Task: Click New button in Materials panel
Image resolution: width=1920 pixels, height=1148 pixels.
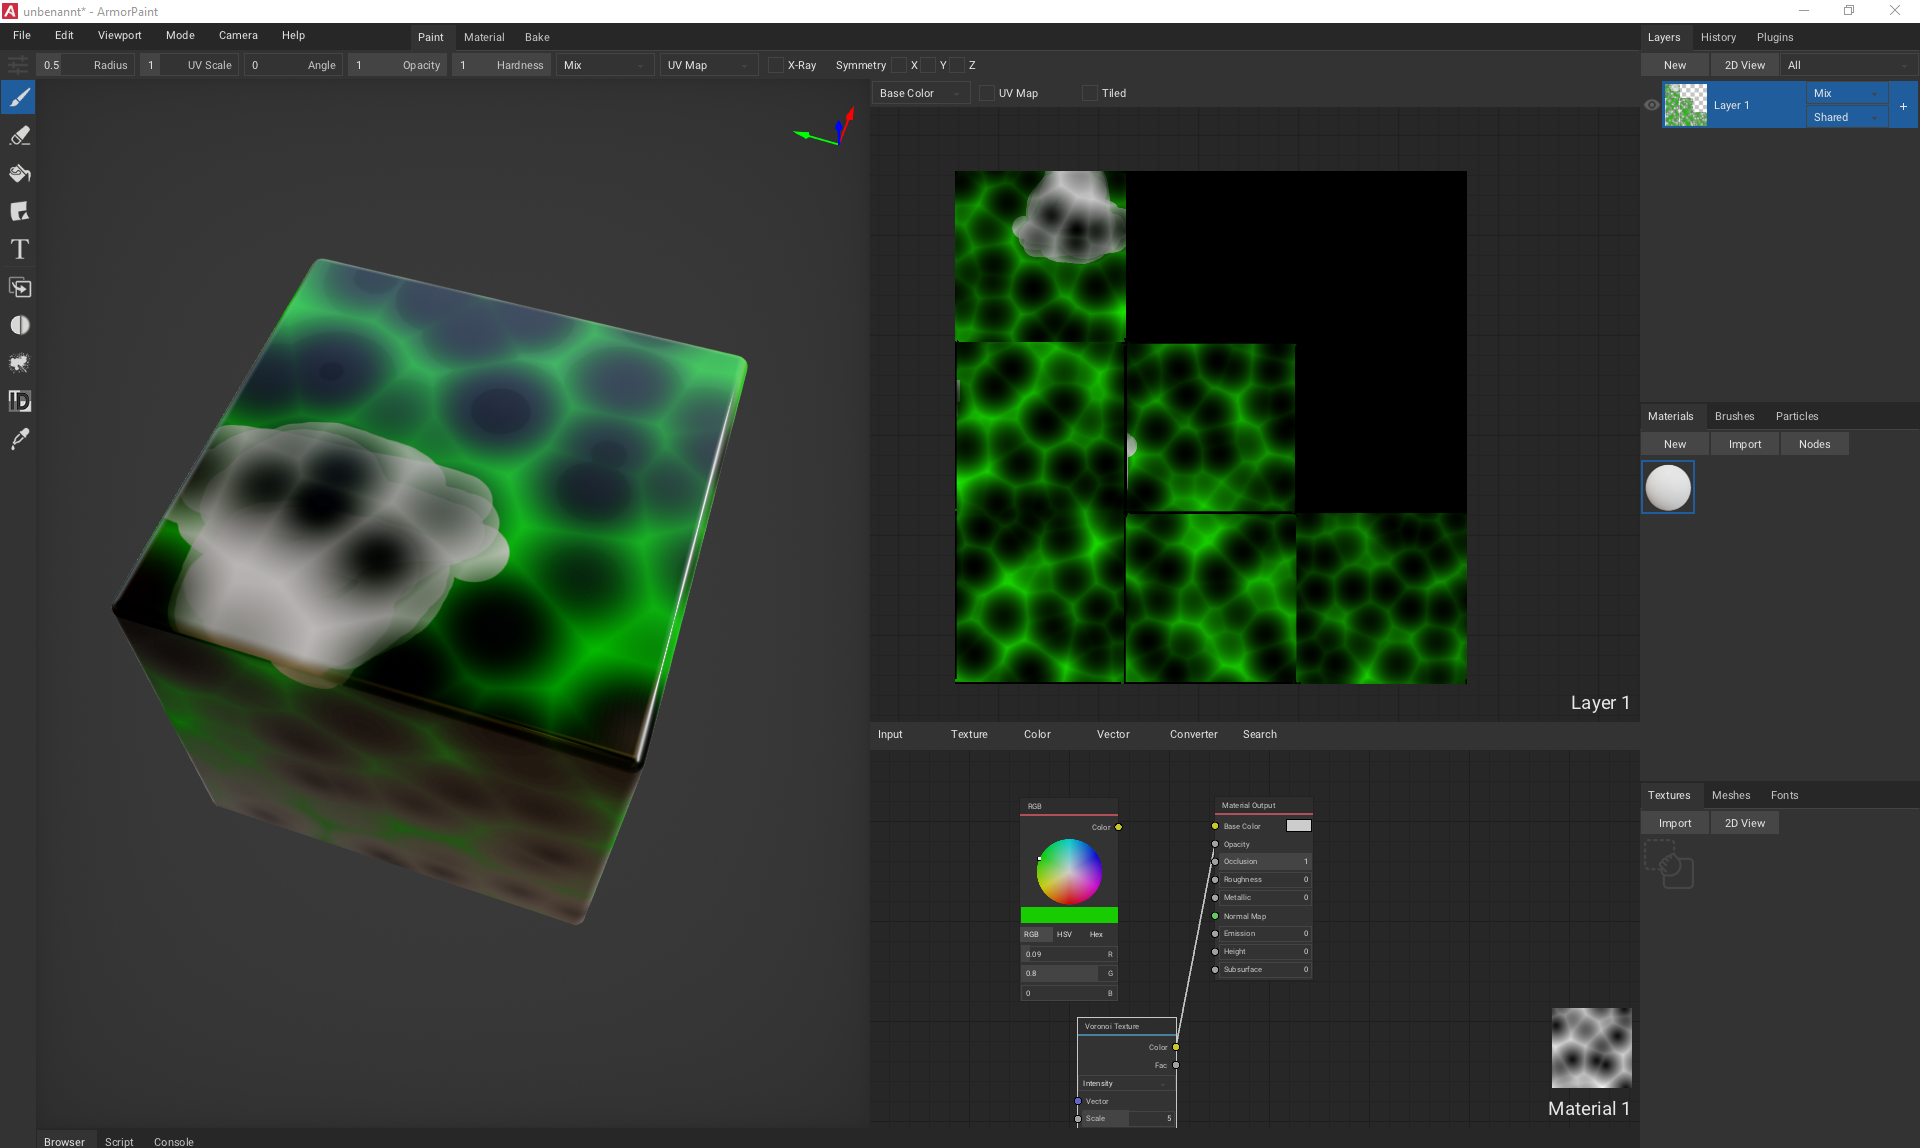Action: (1675, 444)
